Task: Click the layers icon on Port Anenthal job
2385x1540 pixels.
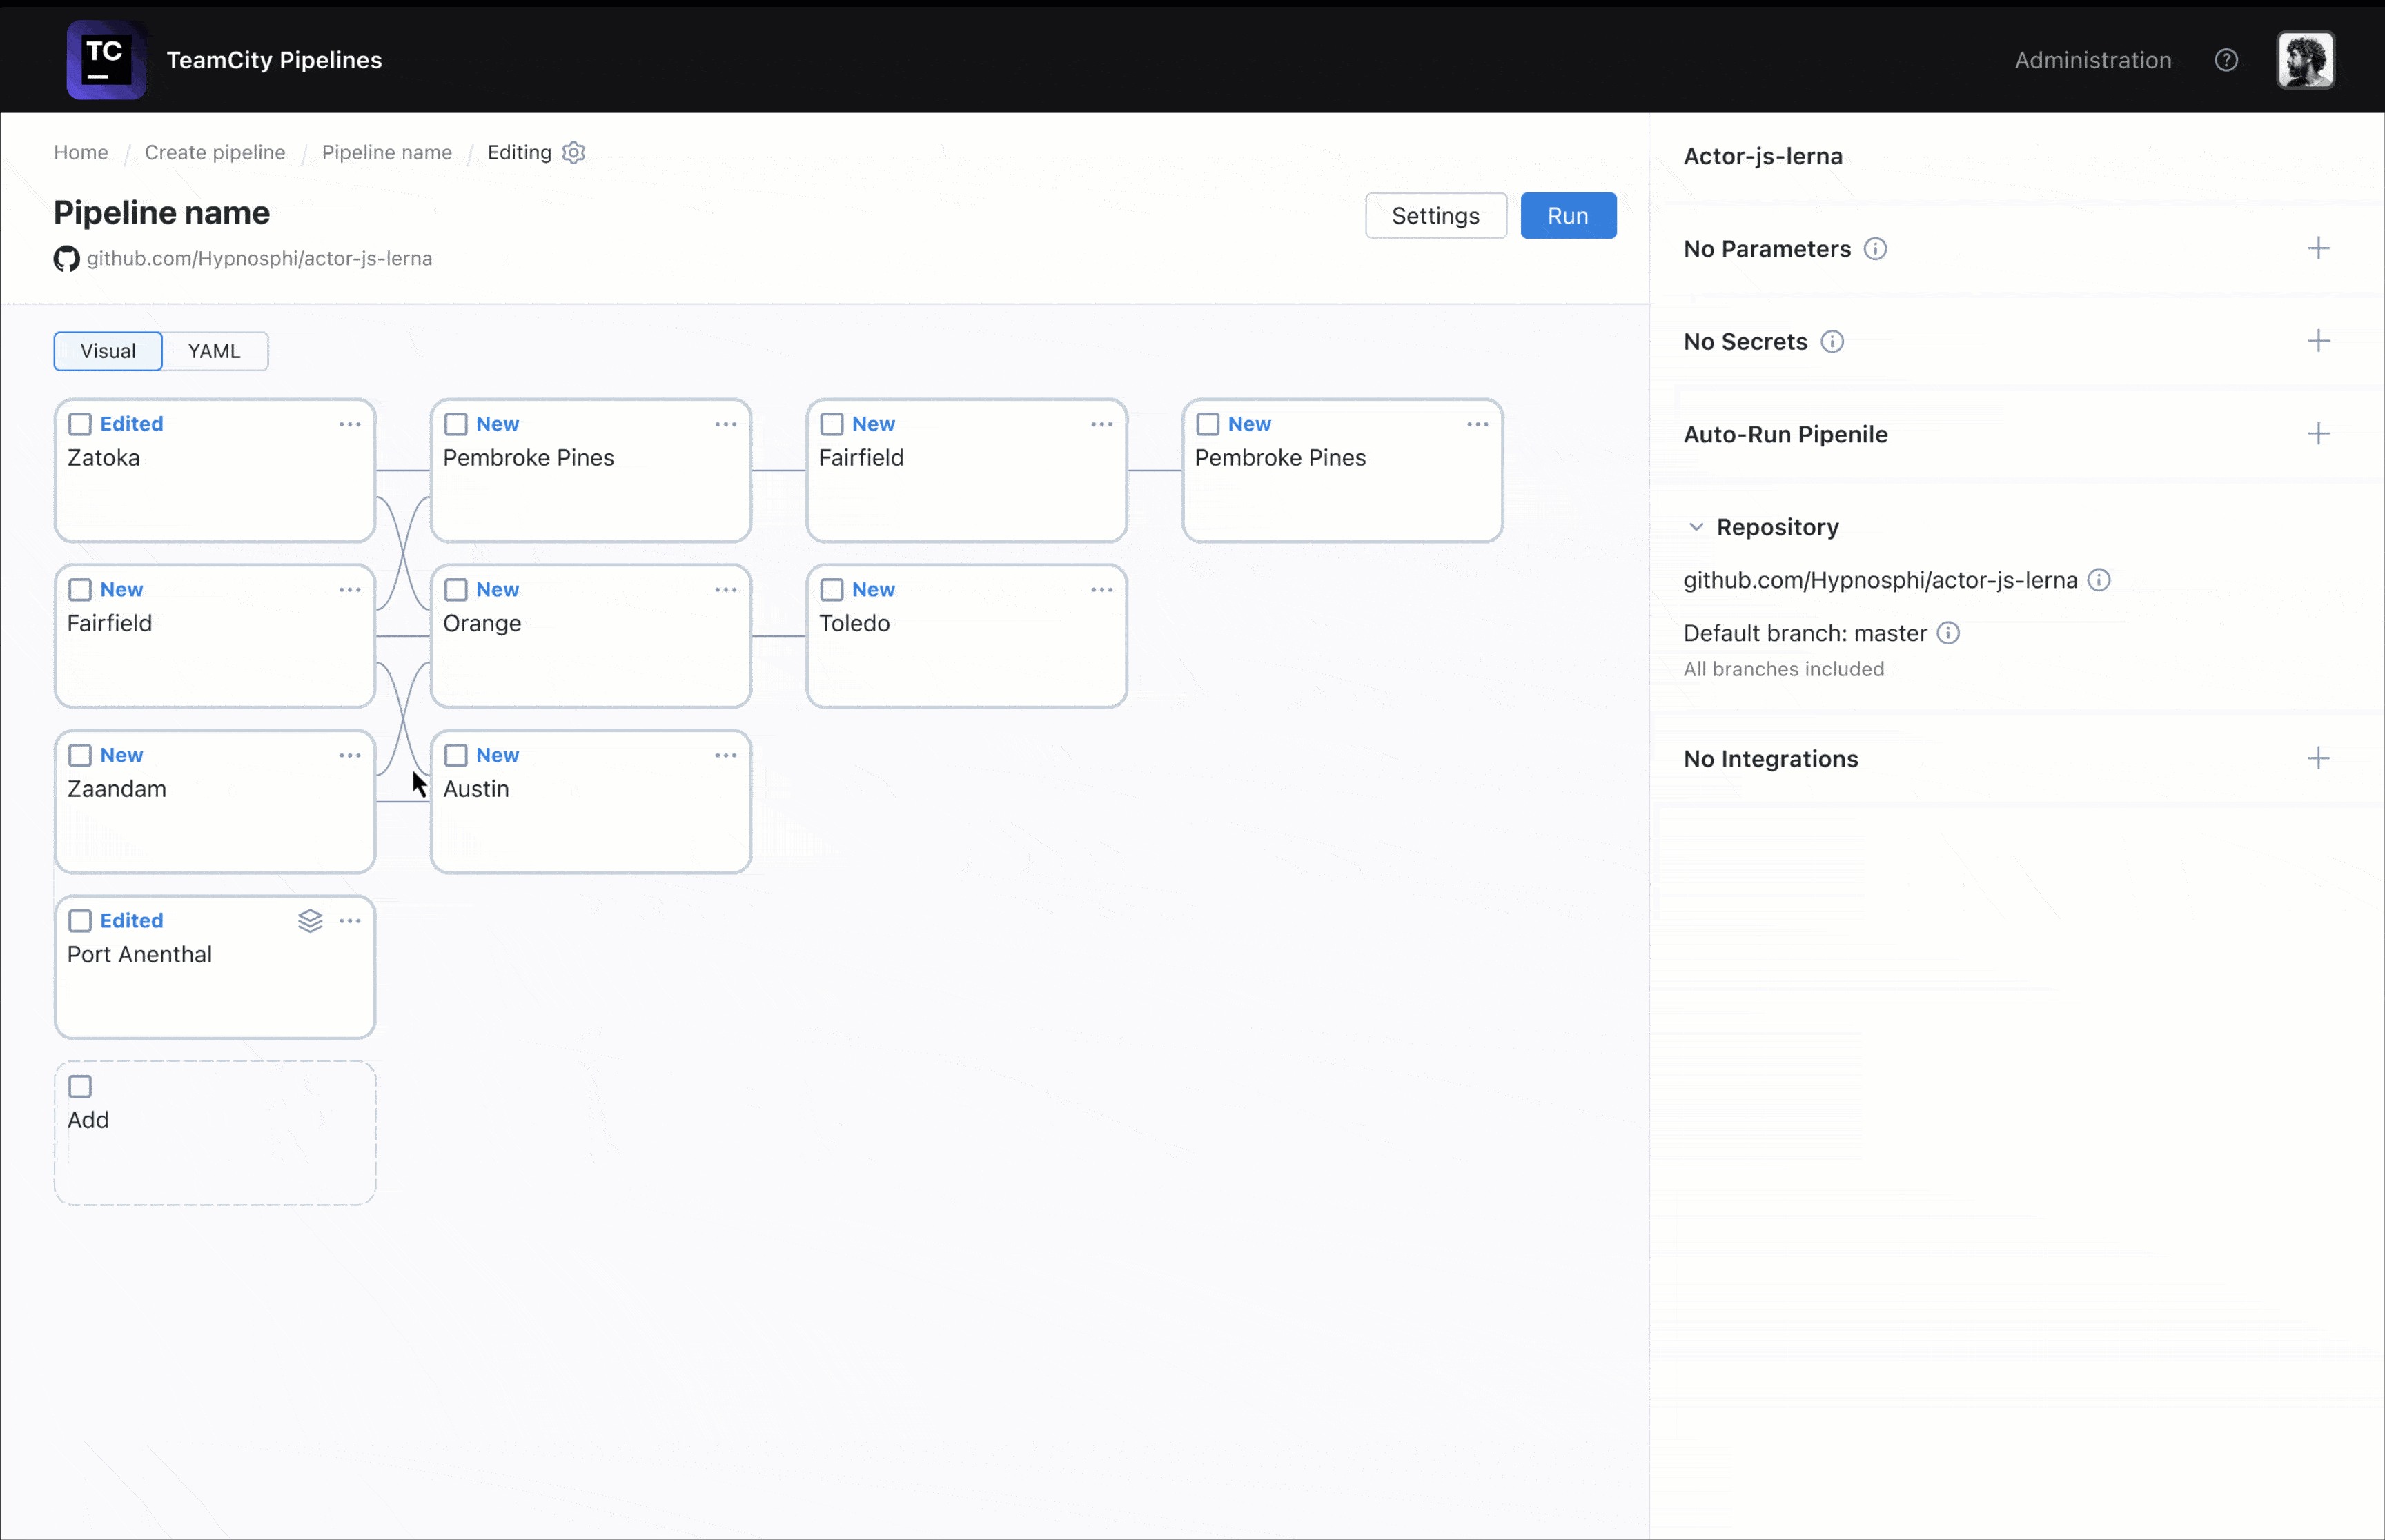Action: (309, 920)
